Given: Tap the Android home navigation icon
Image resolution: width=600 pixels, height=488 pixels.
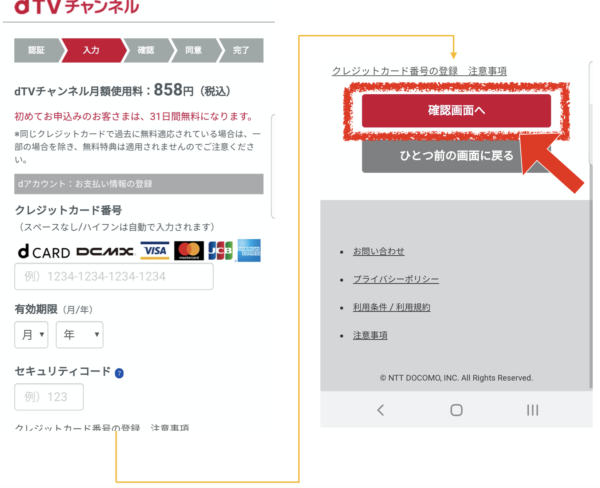Looking at the screenshot, I should pyautogui.click(x=456, y=410).
